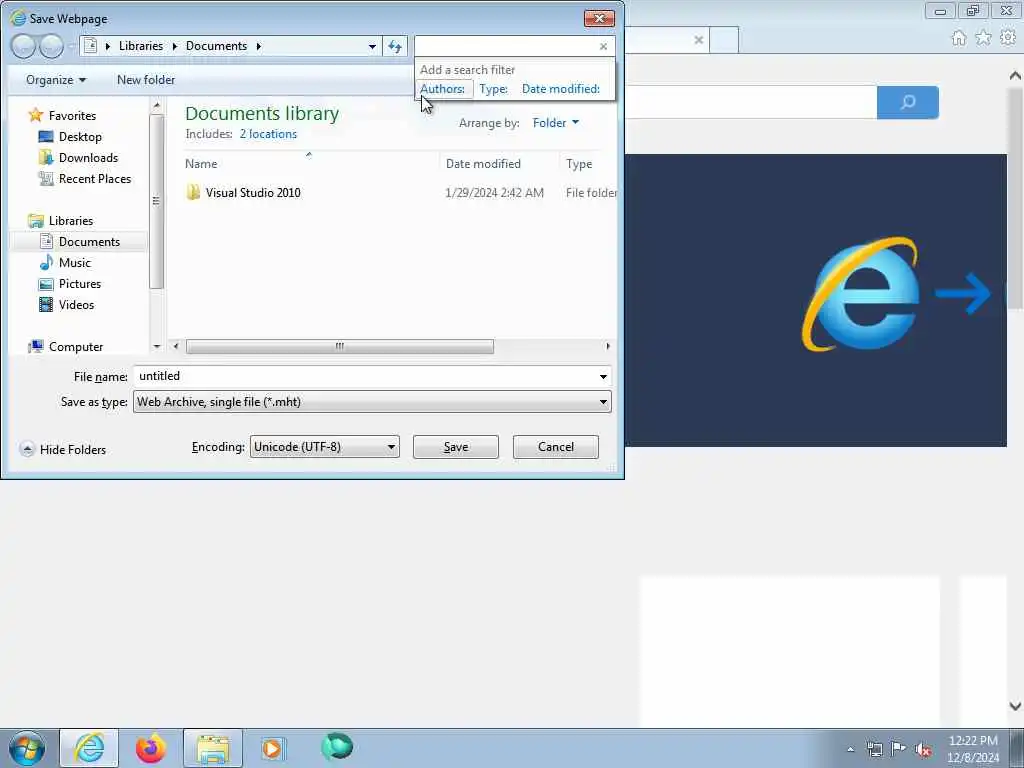1024x768 pixels.
Task: Open the Organize dropdown menu
Action: 56,80
